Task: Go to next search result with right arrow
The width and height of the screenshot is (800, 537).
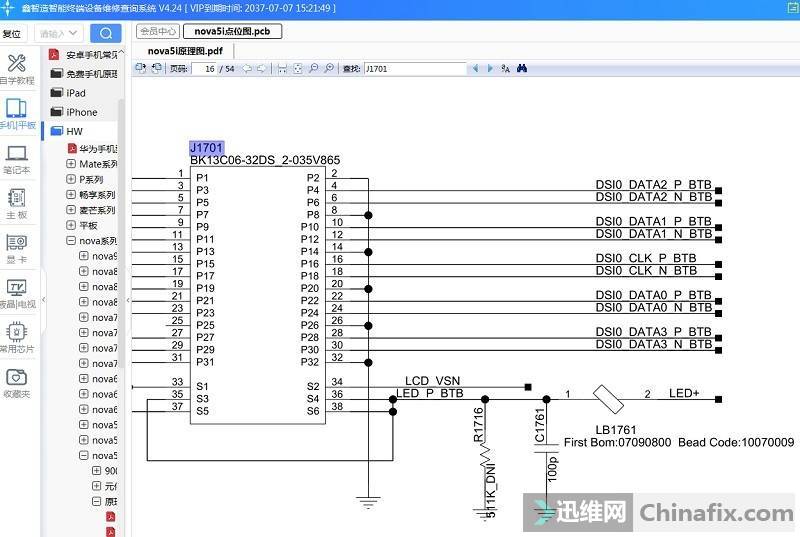Action: click(489, 69)
